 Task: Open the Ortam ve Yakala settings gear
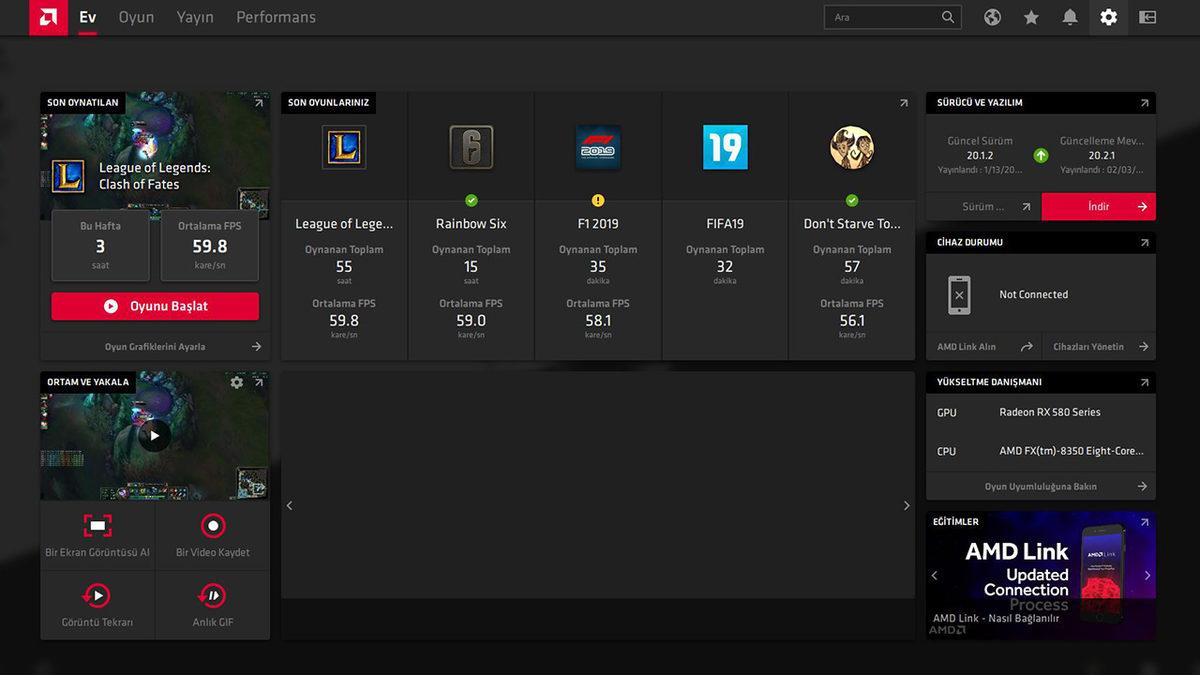[x=237, y=382]
